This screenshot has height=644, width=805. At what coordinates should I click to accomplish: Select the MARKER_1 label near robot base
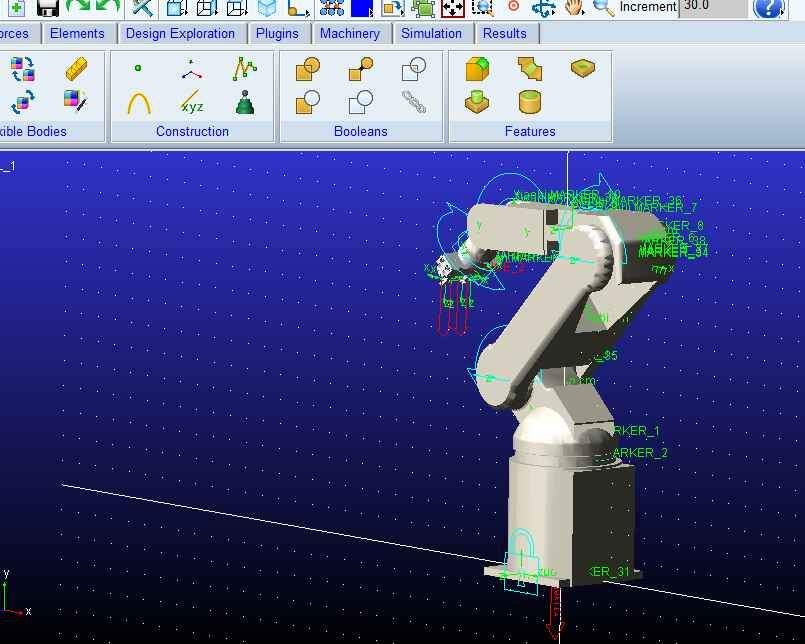pyautogui.click(x=635, y=430)
